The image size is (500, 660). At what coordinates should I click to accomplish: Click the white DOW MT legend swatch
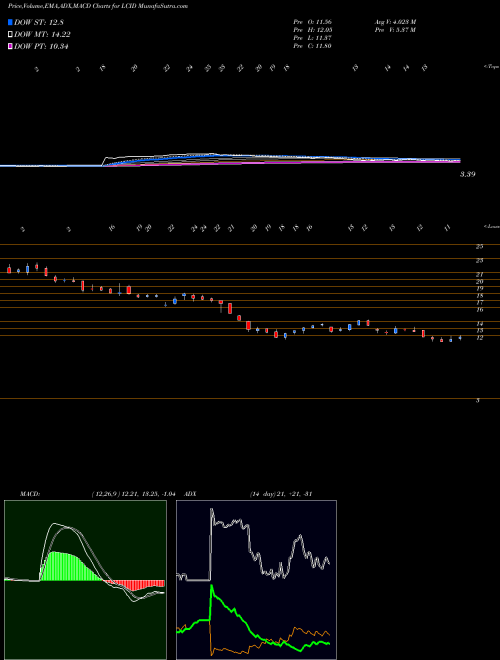pos(10,35)
